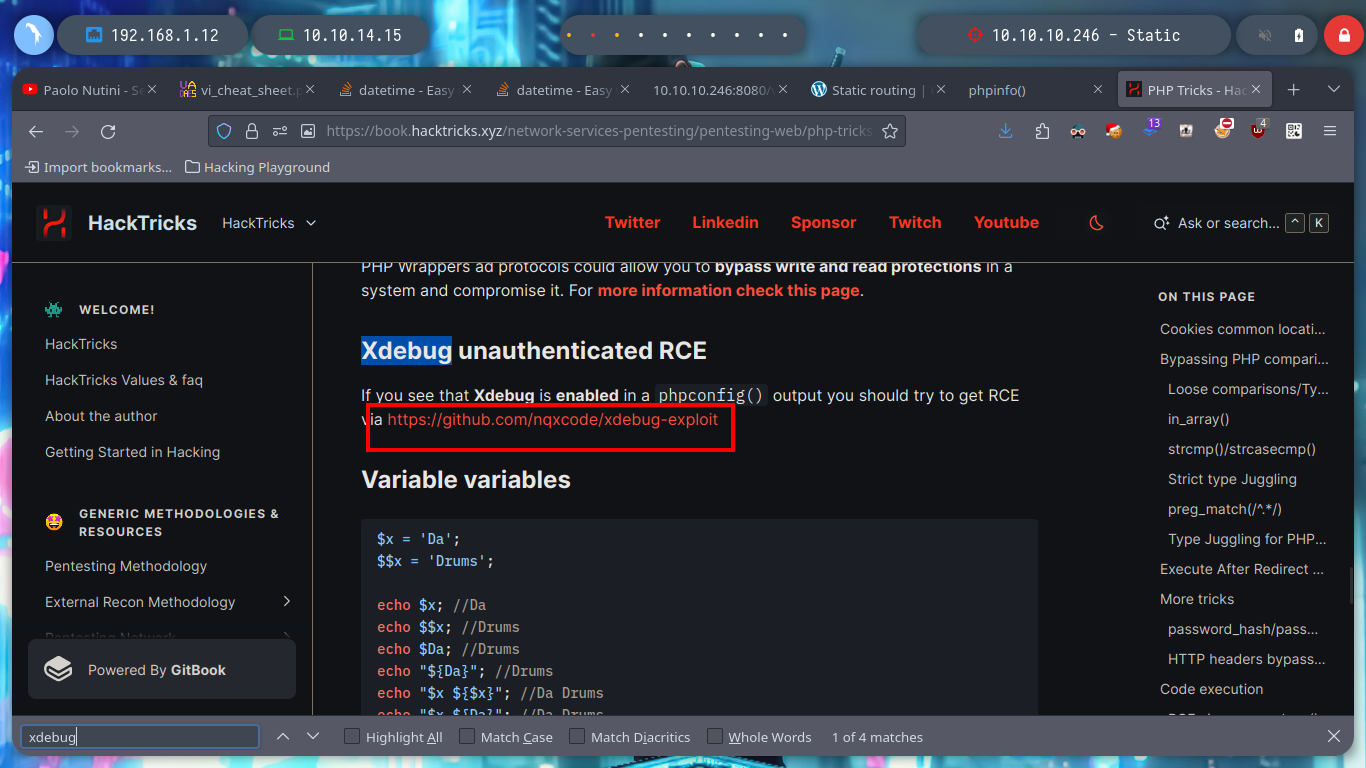Open Getting Started in Hacking page
This screenshot has height=768, width=1366.
tap(132, 452)
